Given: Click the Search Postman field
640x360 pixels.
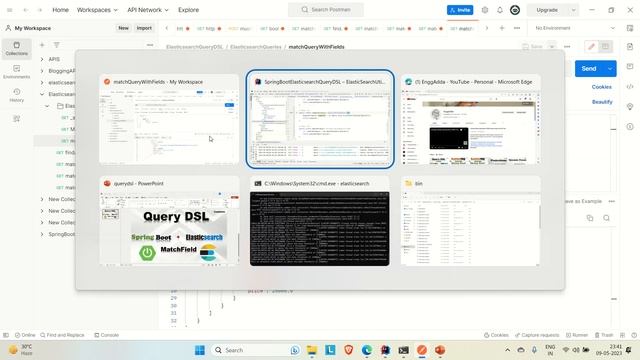Looking at the screenshot, I should 326,10.
